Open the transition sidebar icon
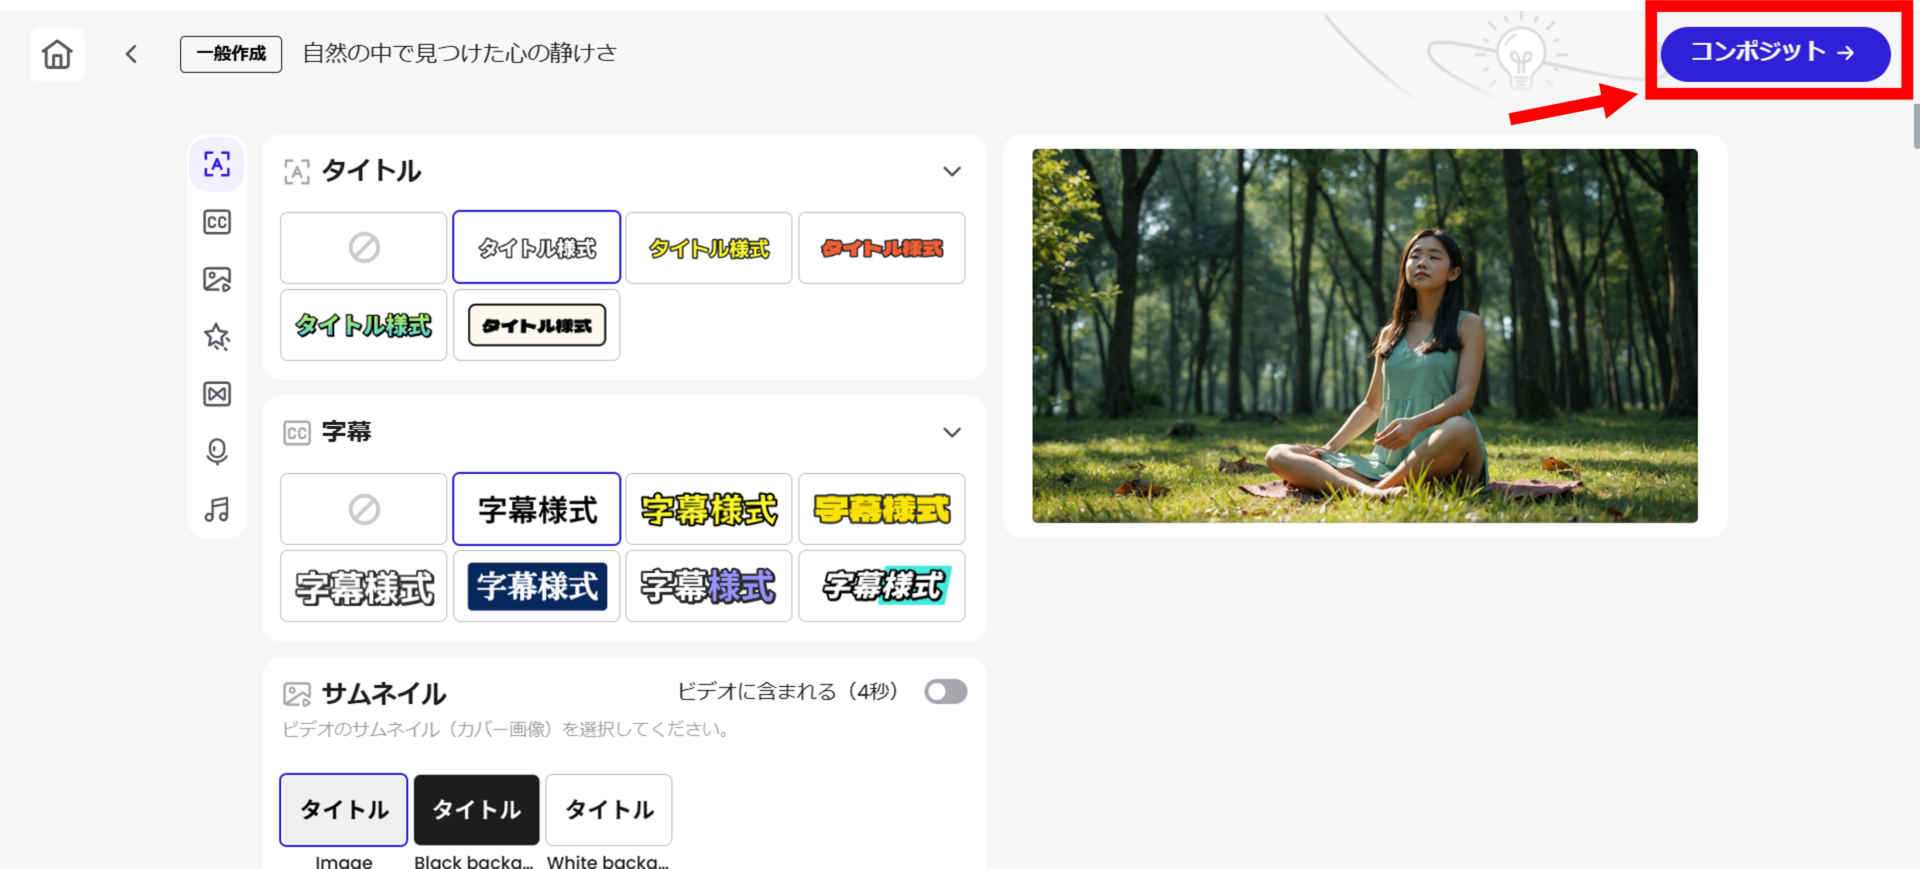 click(x=217, y=394)
